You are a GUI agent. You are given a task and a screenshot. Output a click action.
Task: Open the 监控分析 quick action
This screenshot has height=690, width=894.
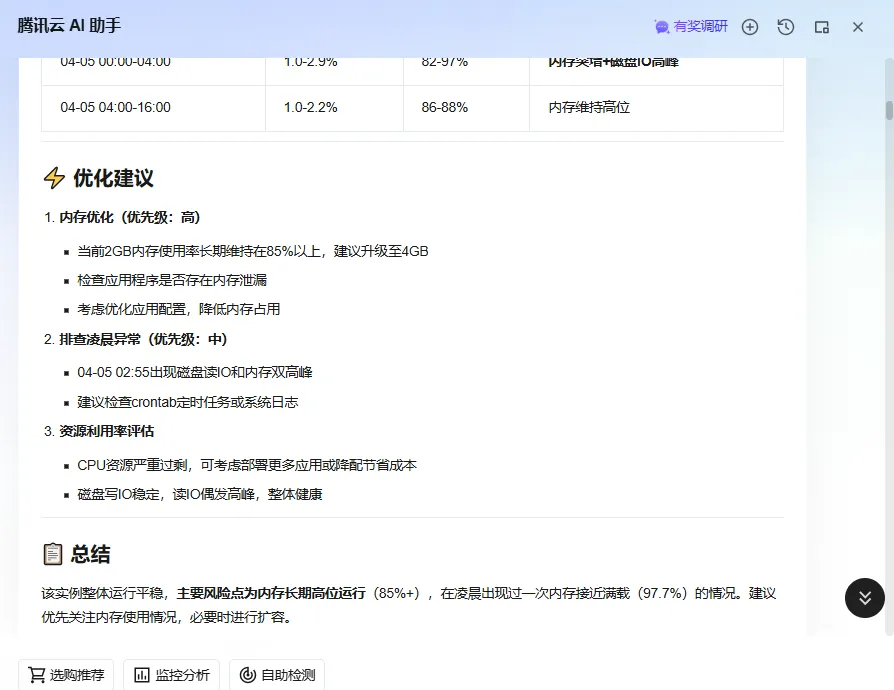(x=172, y=675)
